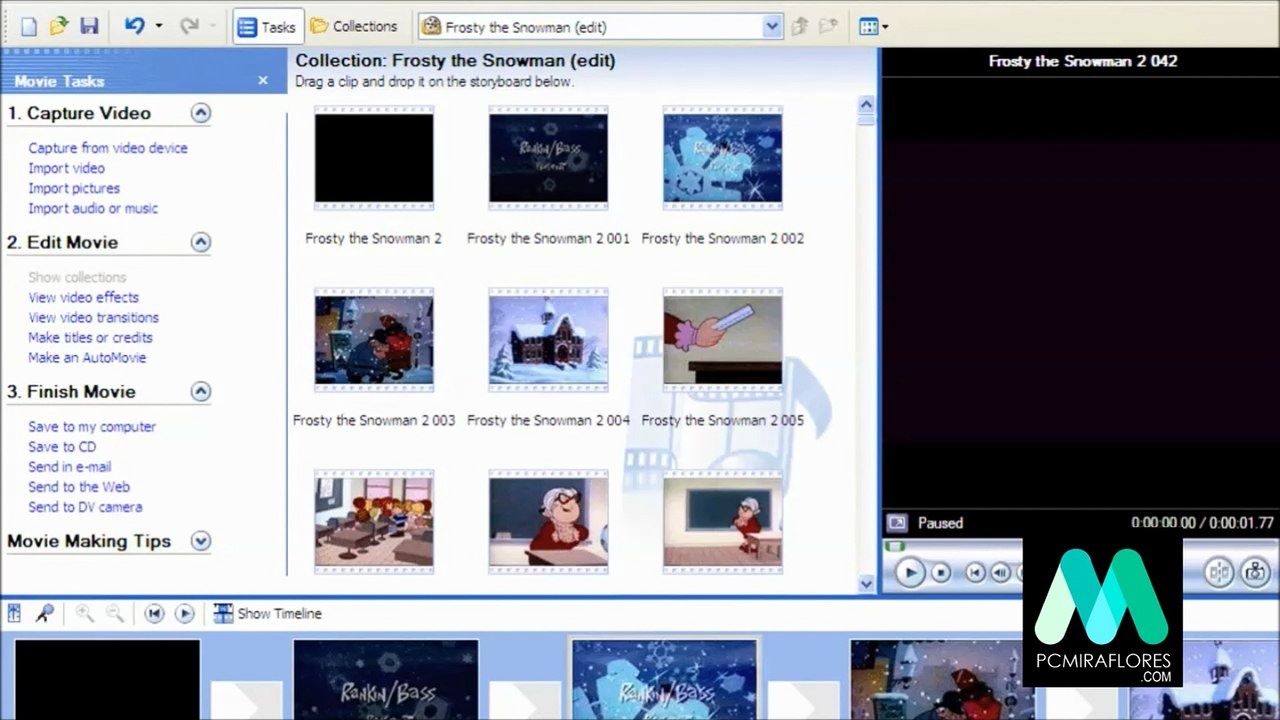The image size is (1280, 720).
Task: Click the 'Paused' status text
Action: (x=940, y=523)
